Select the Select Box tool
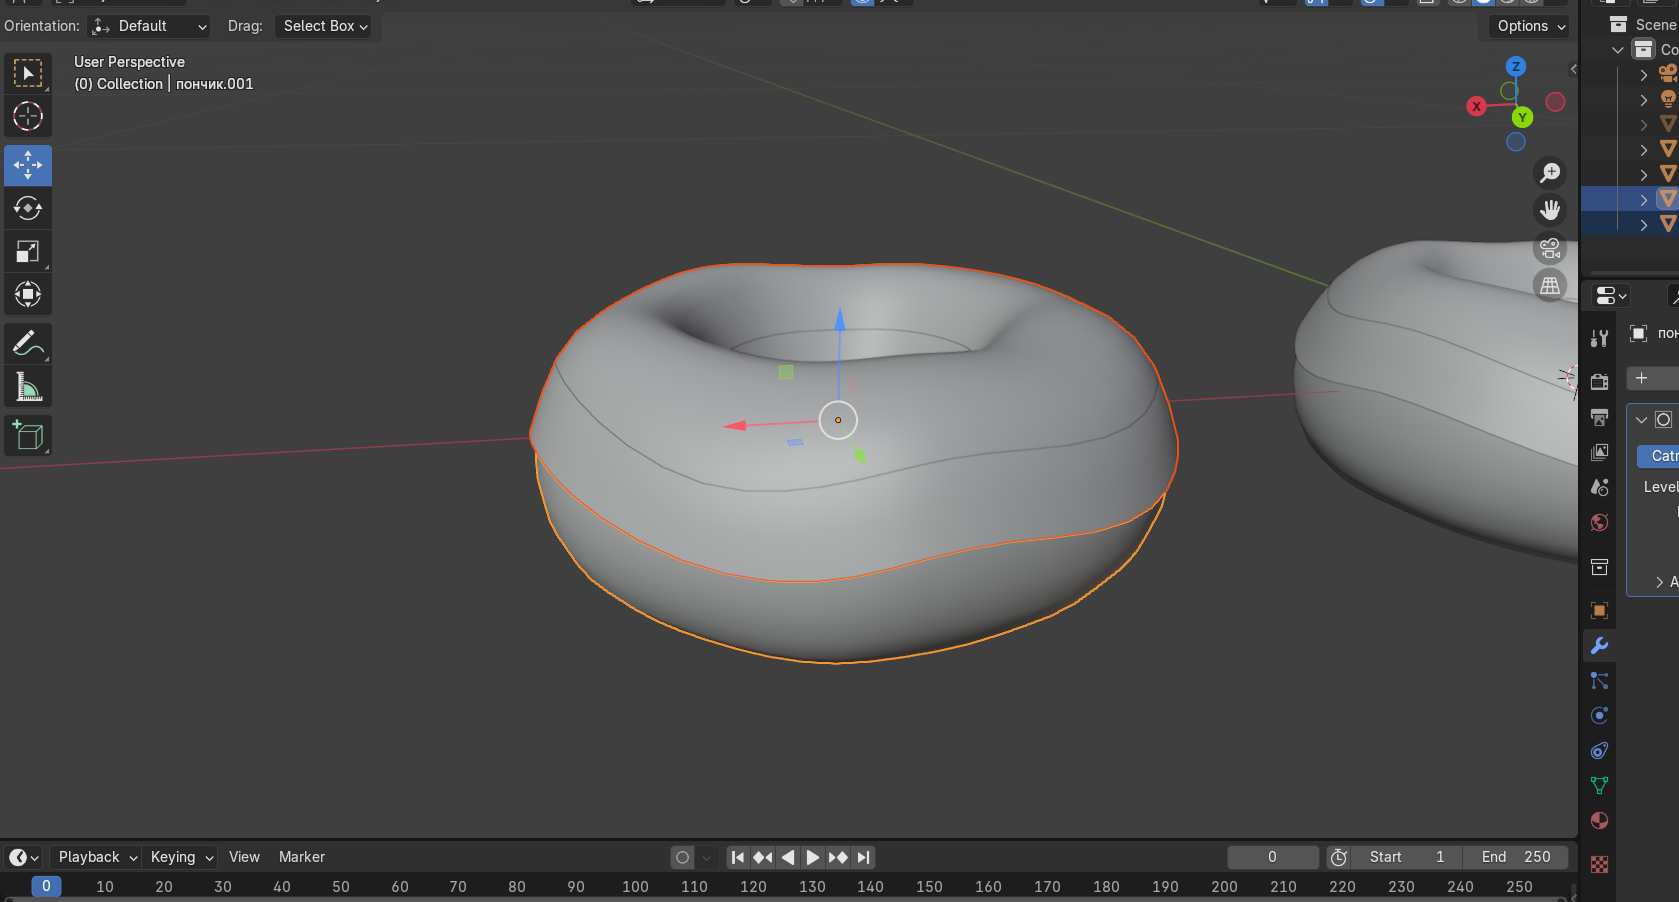The width and height of the screenshot is (1679, 902). point(28,74)
